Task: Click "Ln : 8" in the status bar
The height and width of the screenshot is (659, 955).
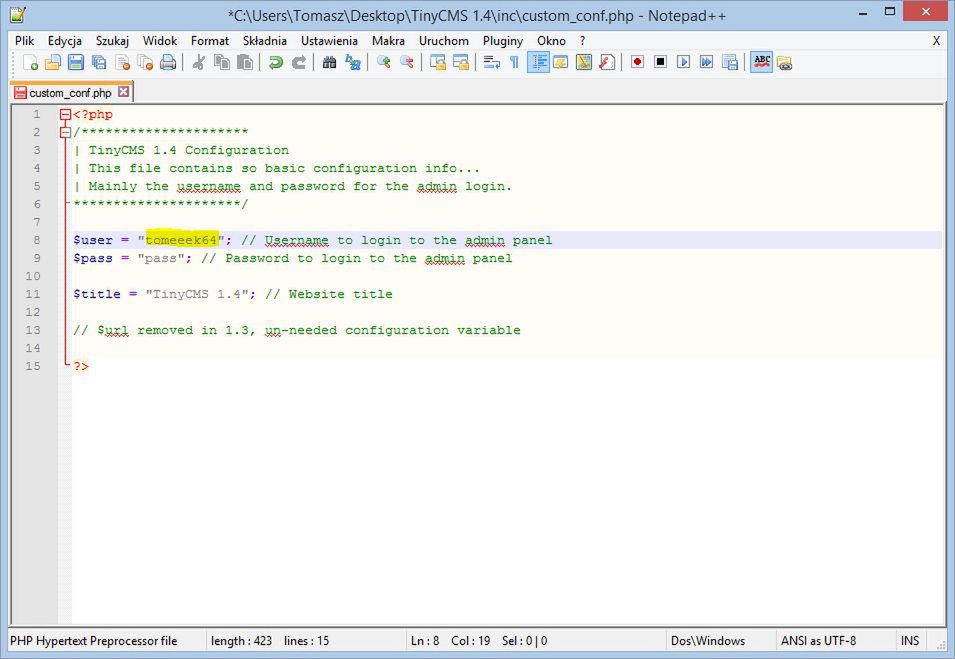Action: coord(425,641)
